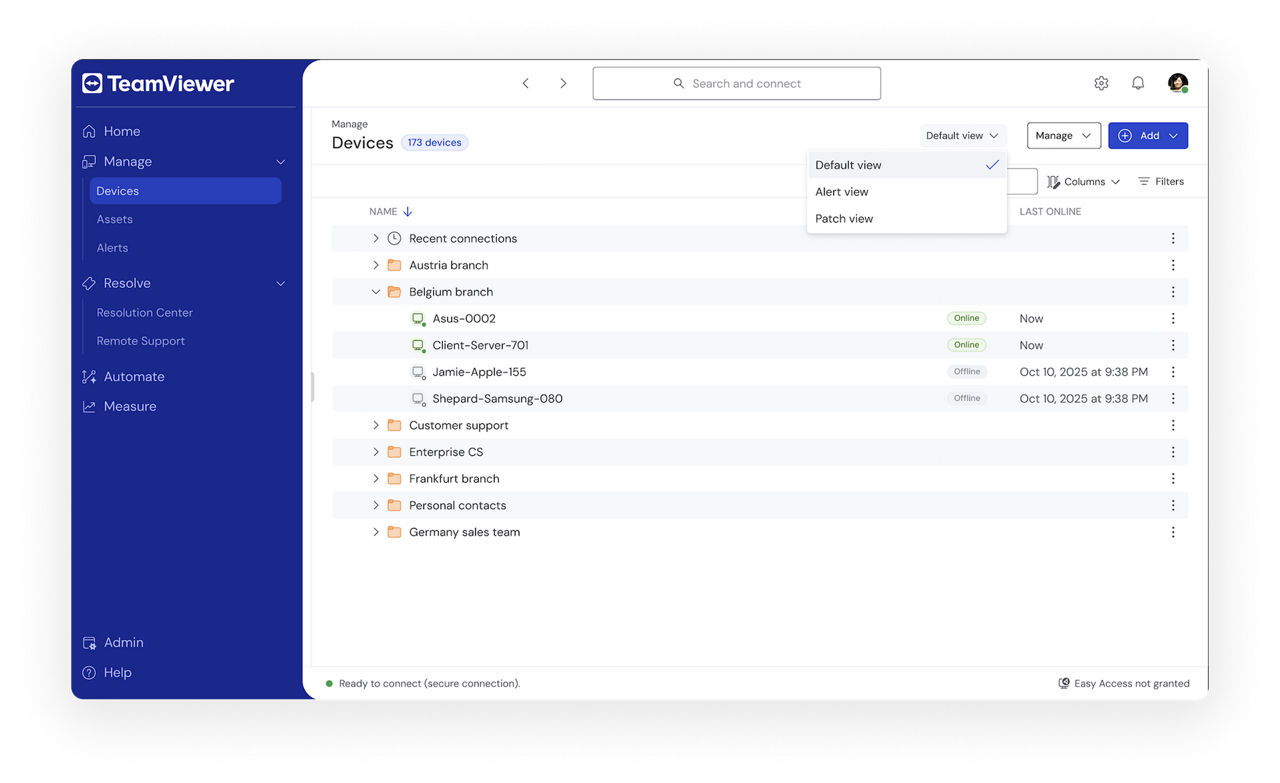
Task: Select Alert view option
Action: pyautogui.click(x=906, y=192)
